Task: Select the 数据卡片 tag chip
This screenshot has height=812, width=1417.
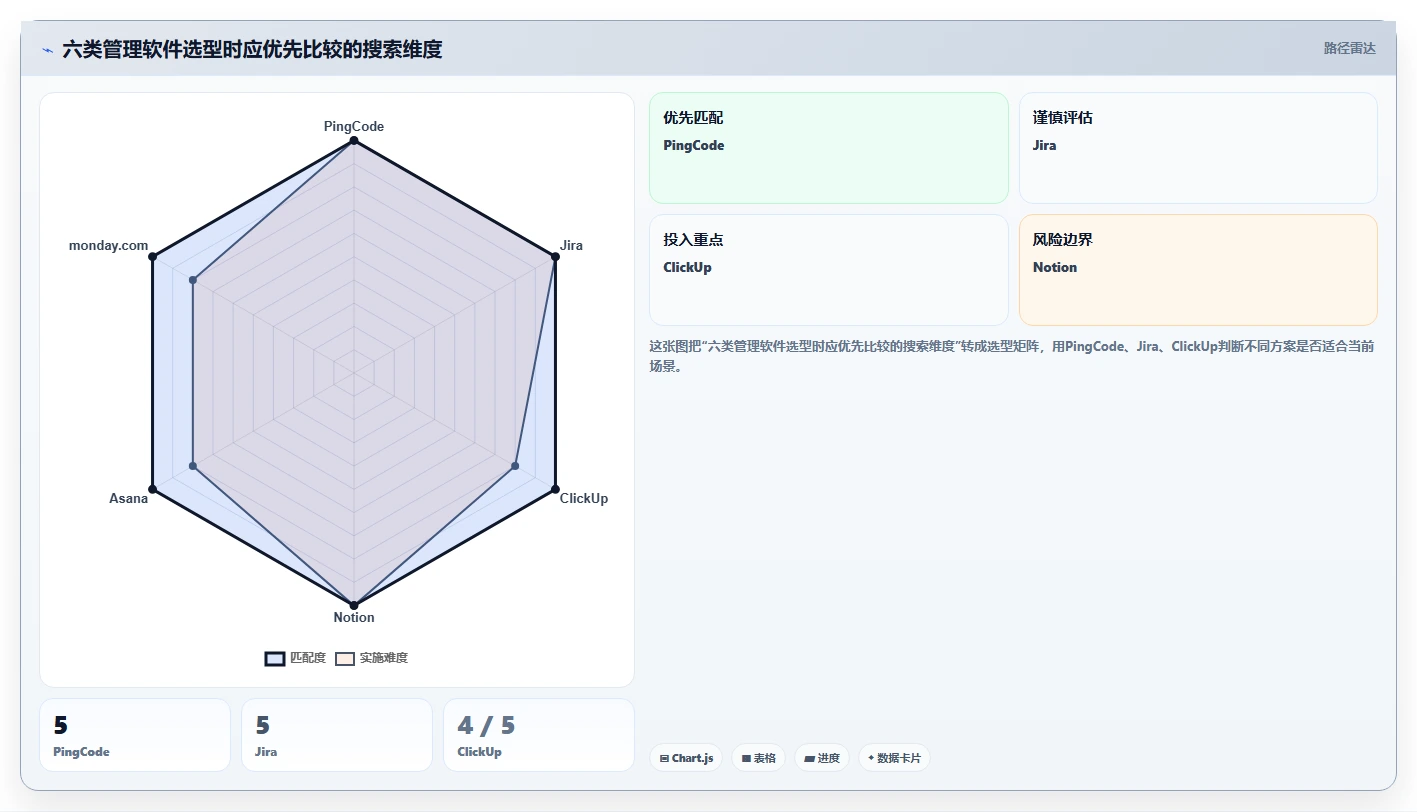Action: pos(894,758)
